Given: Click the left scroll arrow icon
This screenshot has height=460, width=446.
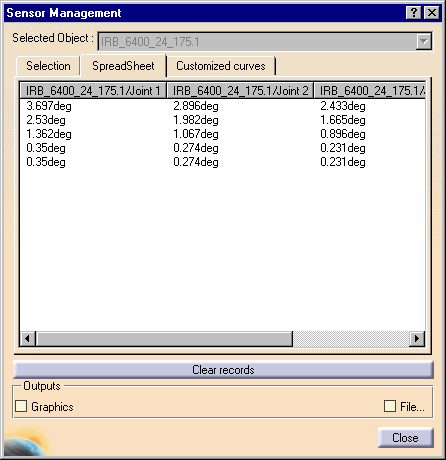Looking at the screenshot, I should [x=28, y=339].
